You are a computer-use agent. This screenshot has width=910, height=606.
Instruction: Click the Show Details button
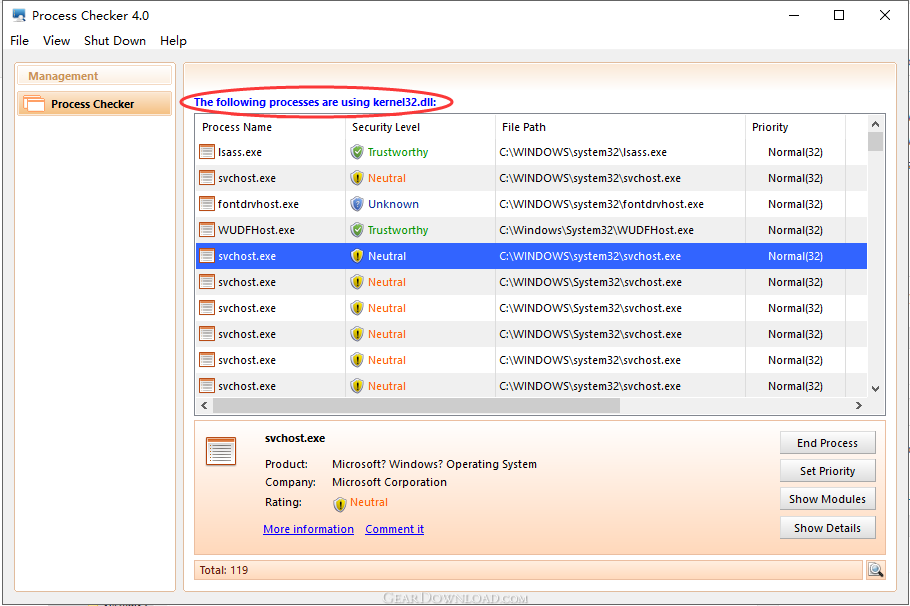(827, 528)
